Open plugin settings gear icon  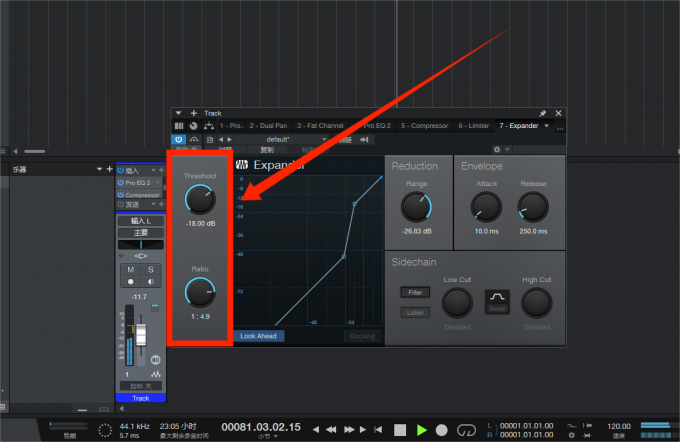coord(497,150)
